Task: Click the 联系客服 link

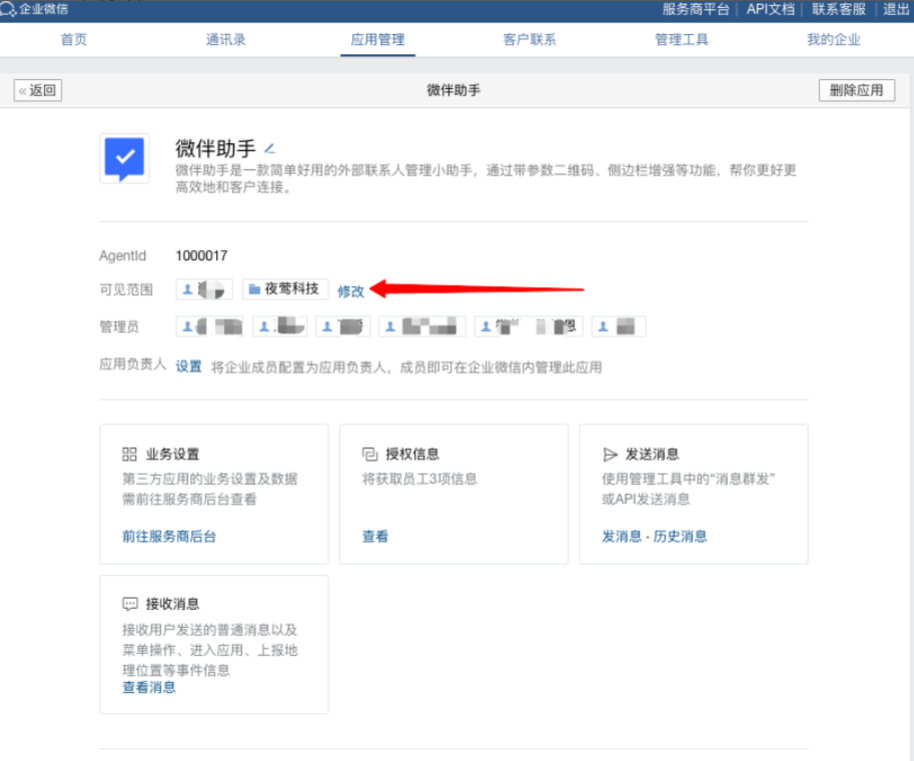Action: 839,9
